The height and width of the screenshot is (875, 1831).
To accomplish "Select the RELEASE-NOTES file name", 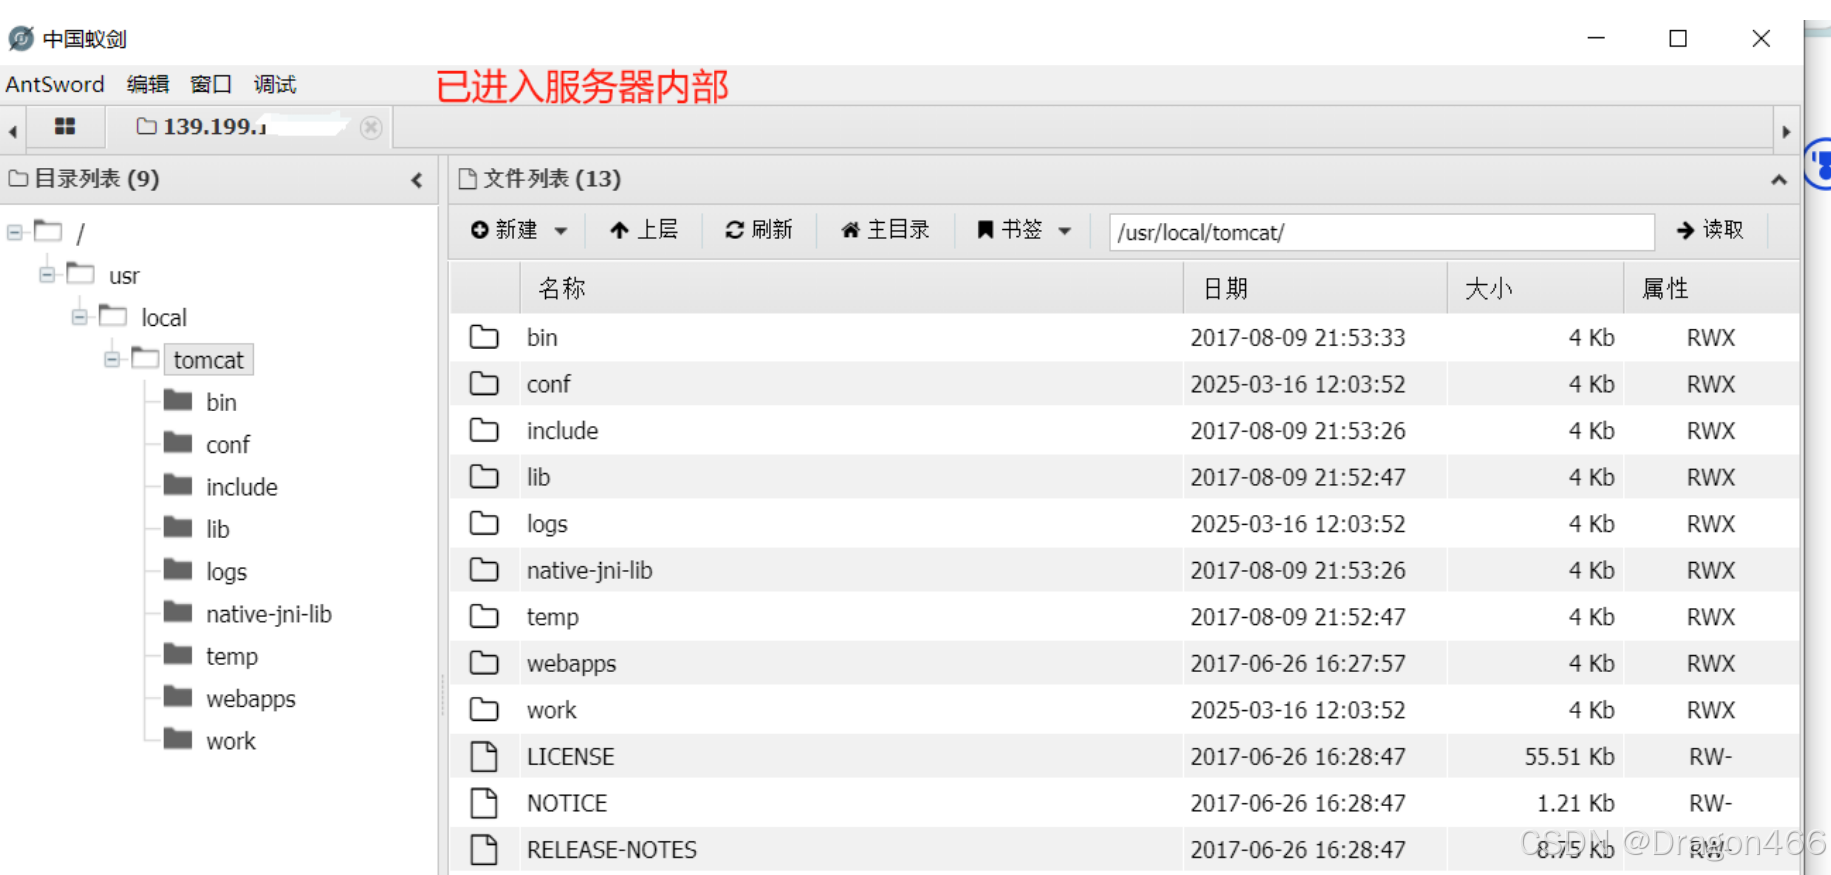I will coord(612,850).
